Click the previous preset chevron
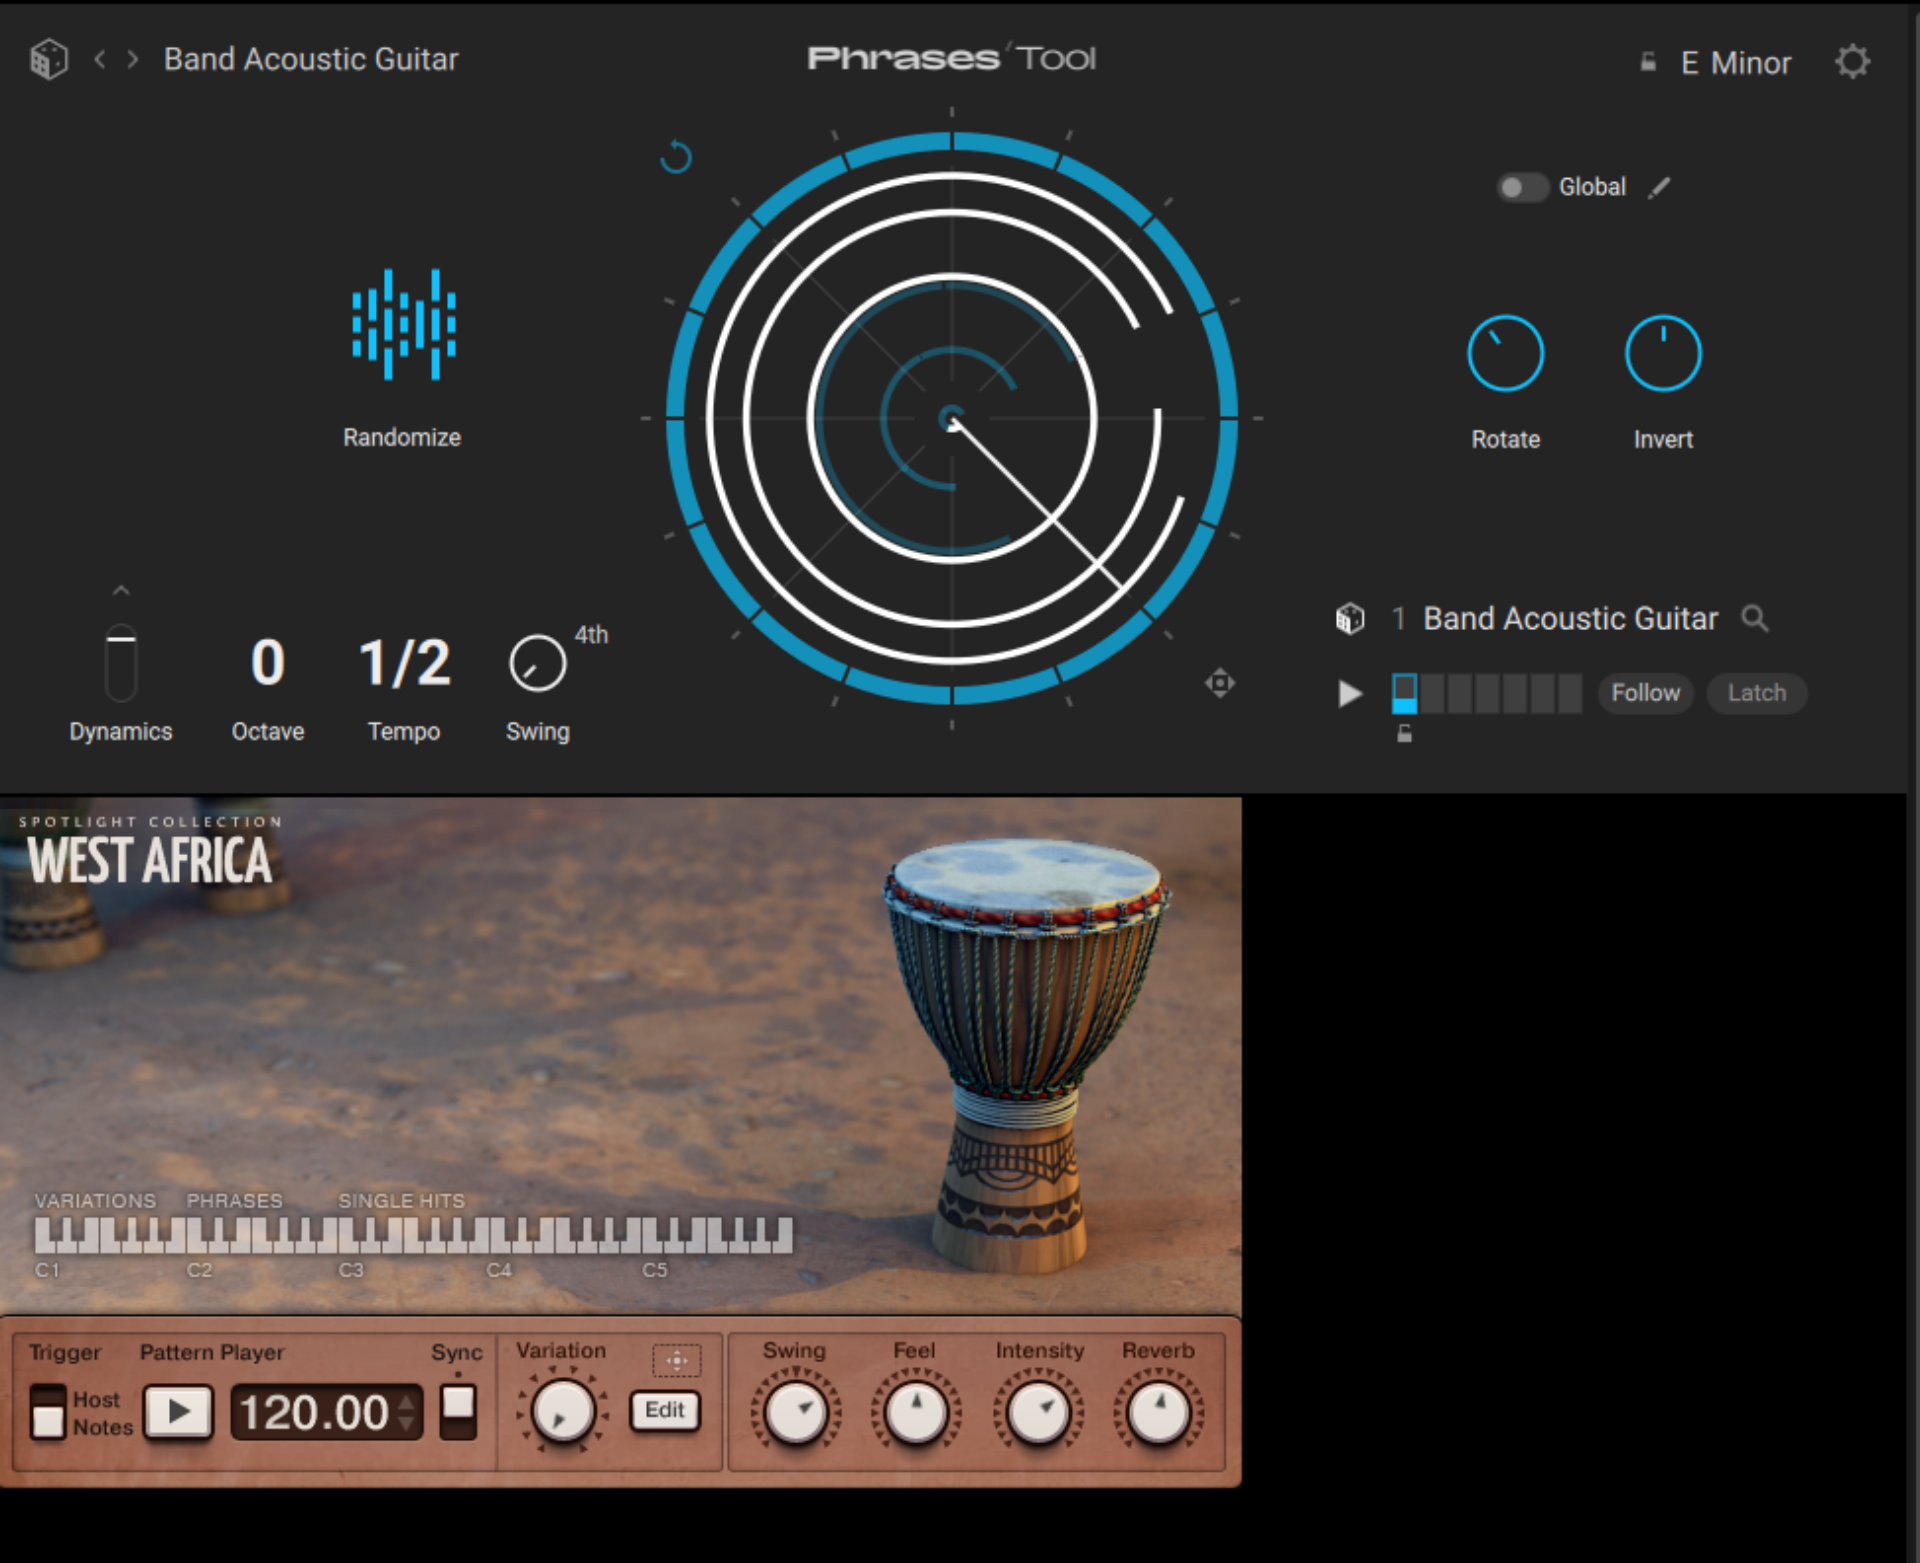Screen dimensions: 1920x1563 point(99,59)
